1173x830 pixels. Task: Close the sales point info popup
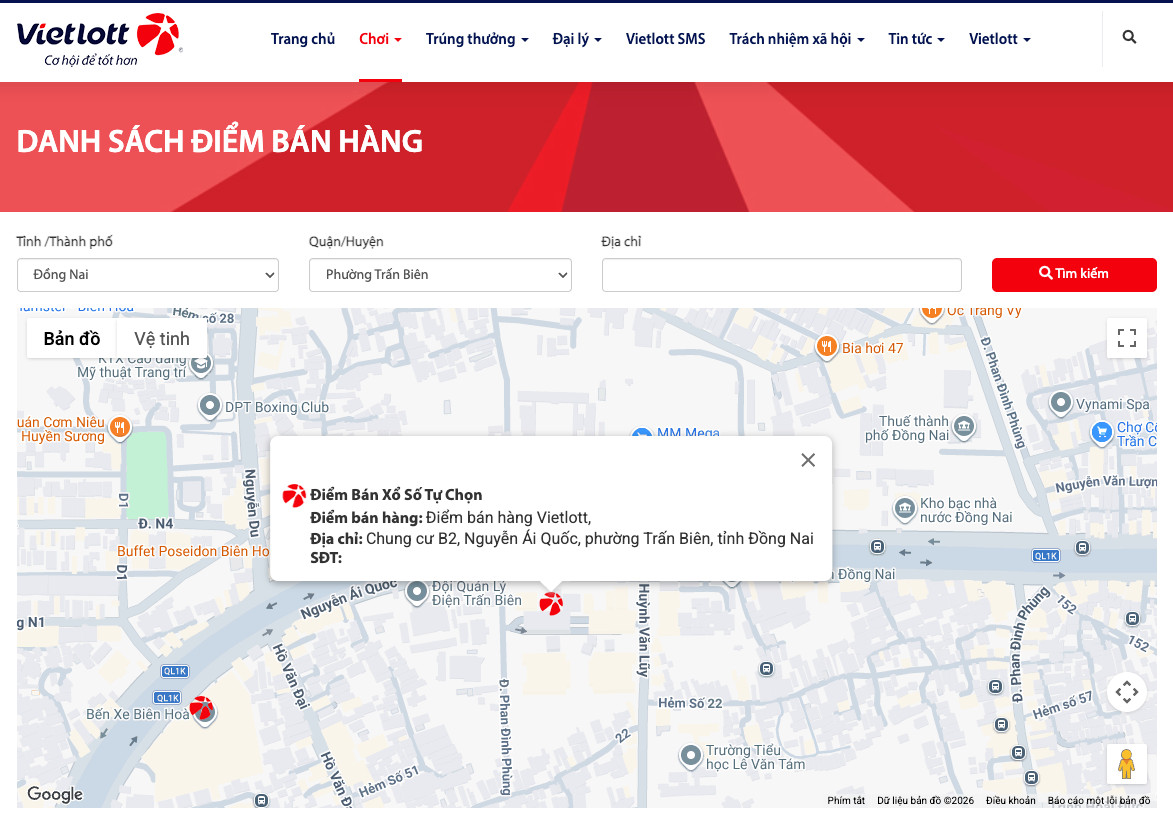tap(808, 460)
